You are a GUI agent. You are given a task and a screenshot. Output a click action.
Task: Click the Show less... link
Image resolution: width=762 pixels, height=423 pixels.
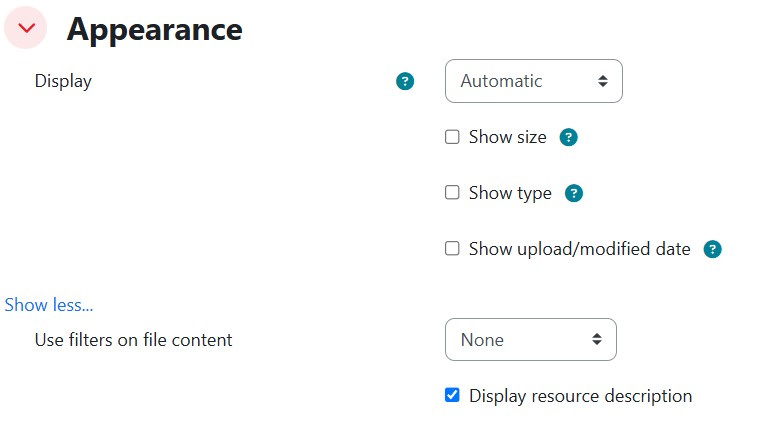click(x=49, y=305)
